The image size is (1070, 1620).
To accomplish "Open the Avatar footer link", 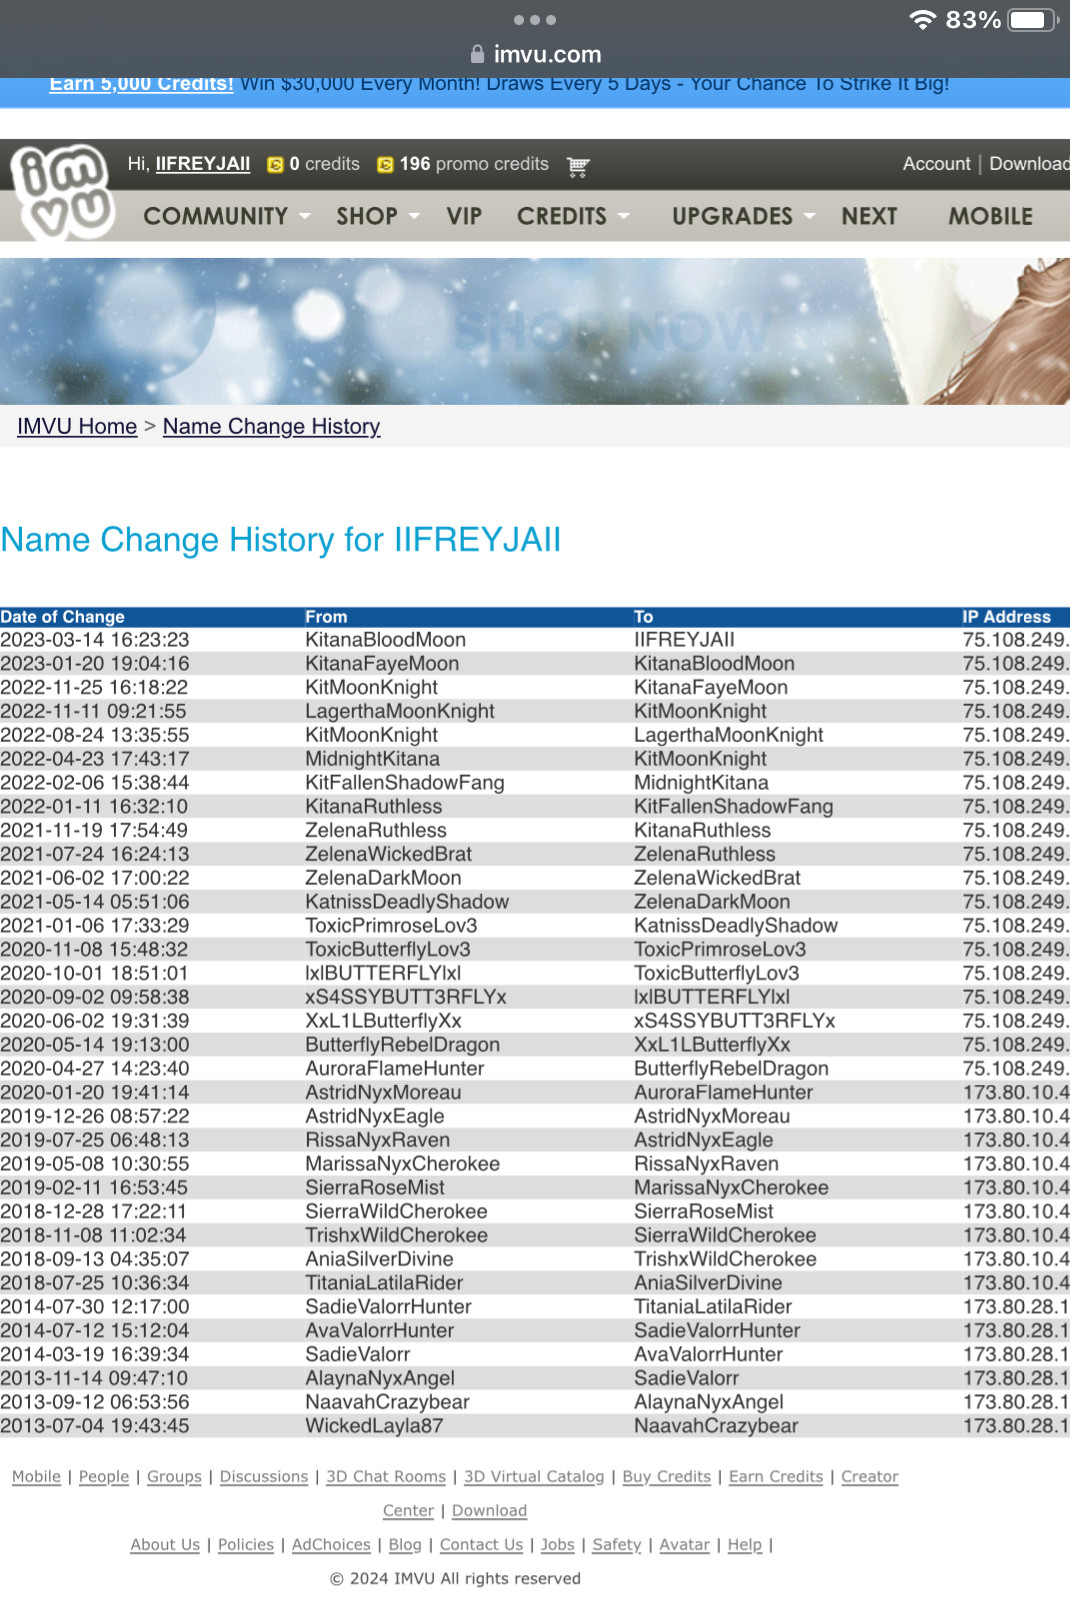I will (685, 1545).
